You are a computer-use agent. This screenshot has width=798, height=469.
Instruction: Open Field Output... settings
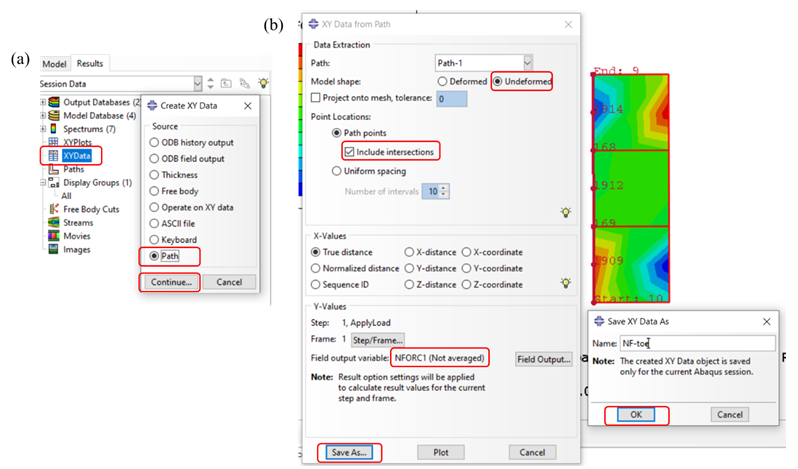point(544,360)
